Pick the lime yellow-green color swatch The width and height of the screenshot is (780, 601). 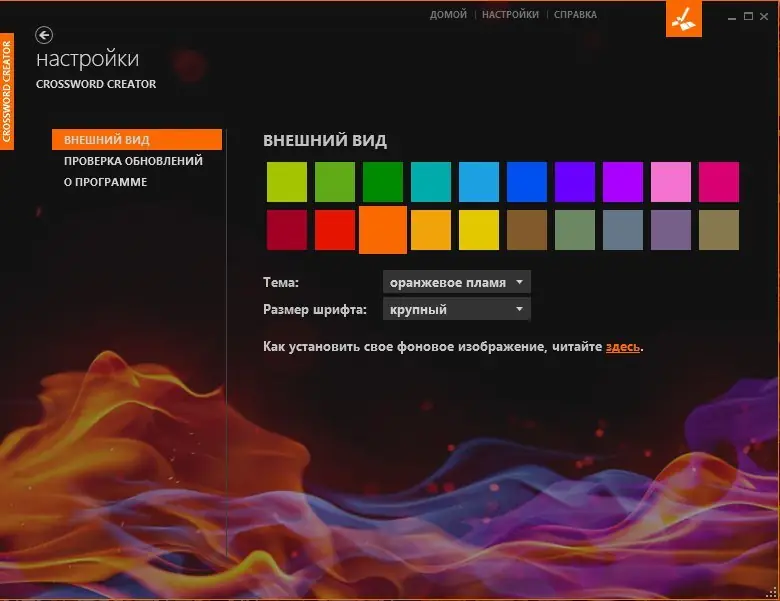click(x=287, y=182)
